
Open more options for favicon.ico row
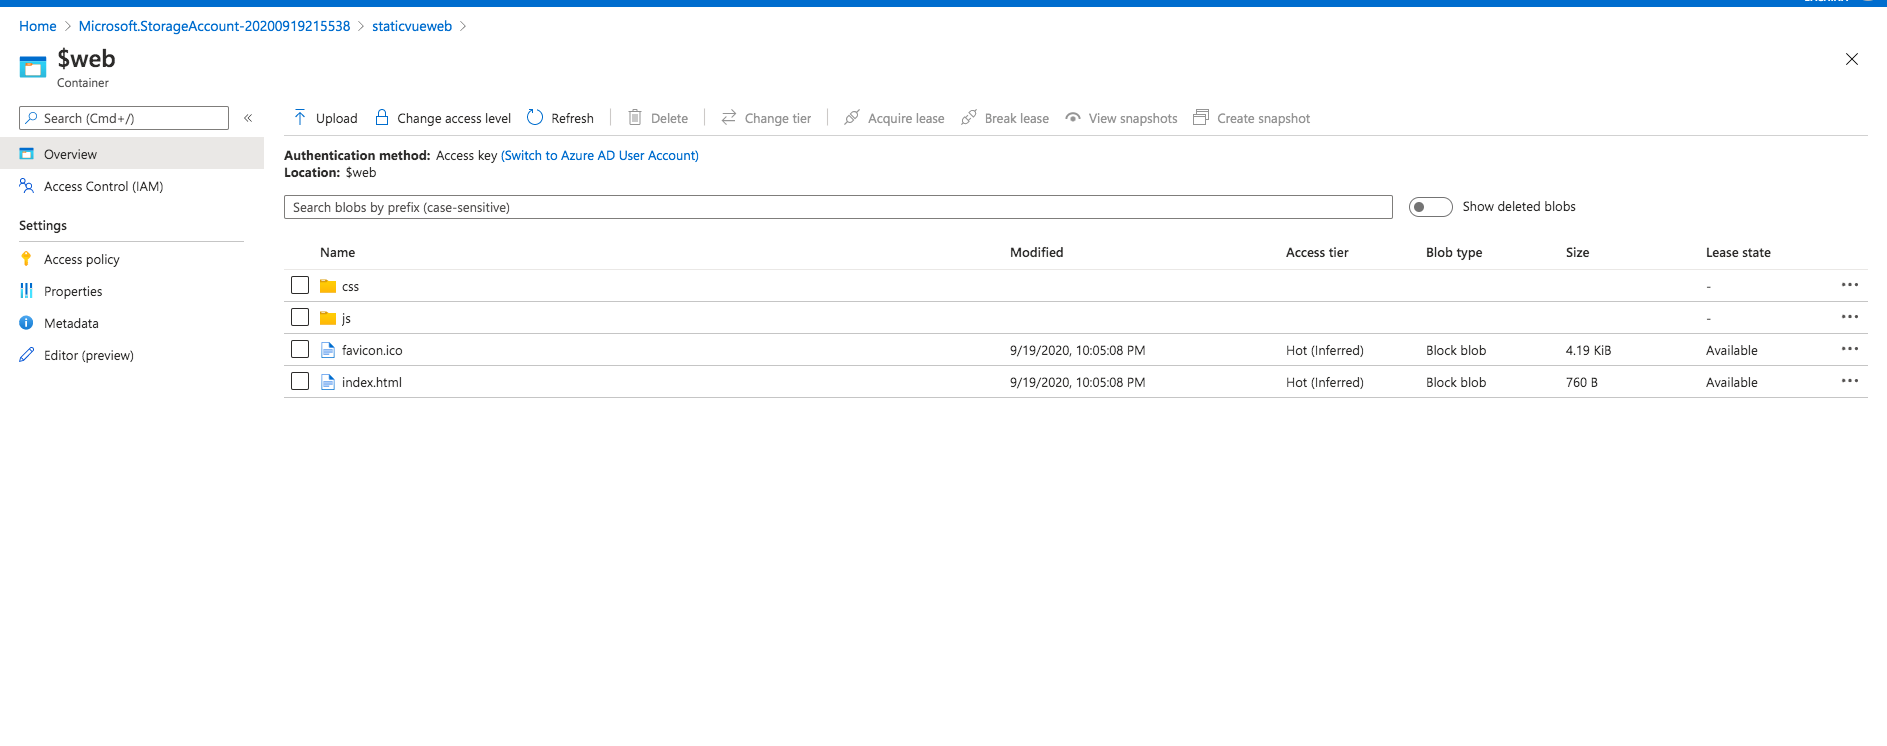pyautogui.click(x=1850, y=349)
